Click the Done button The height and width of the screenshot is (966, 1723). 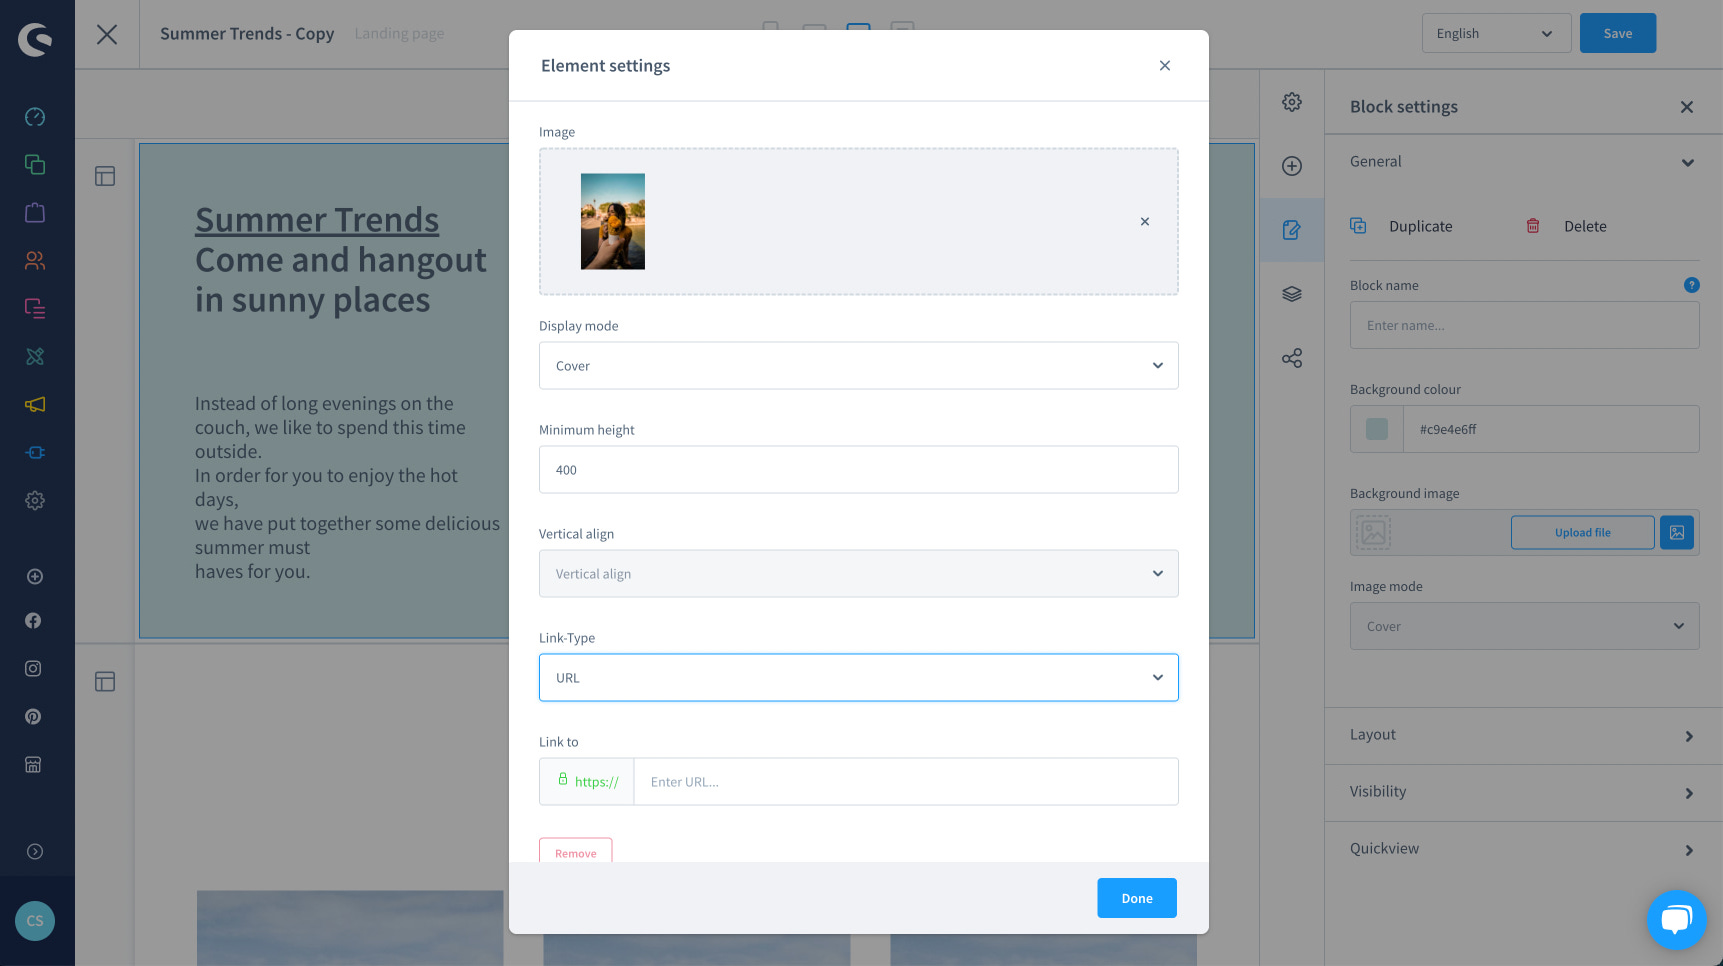coord(1137,898)
